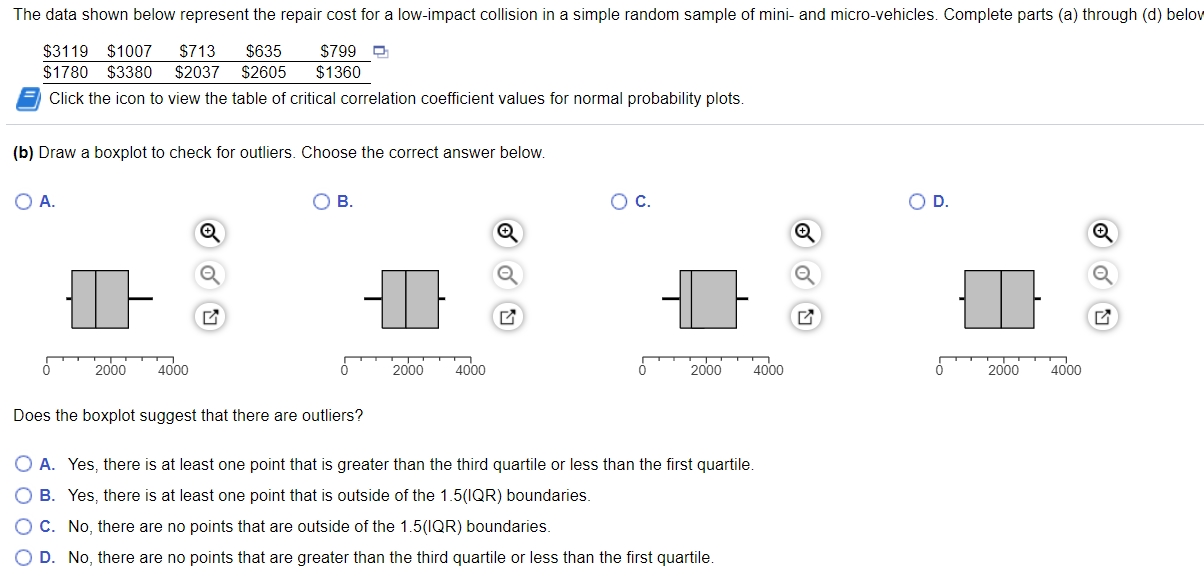Zoom in on option A's boxplot graph

(207, 233)
